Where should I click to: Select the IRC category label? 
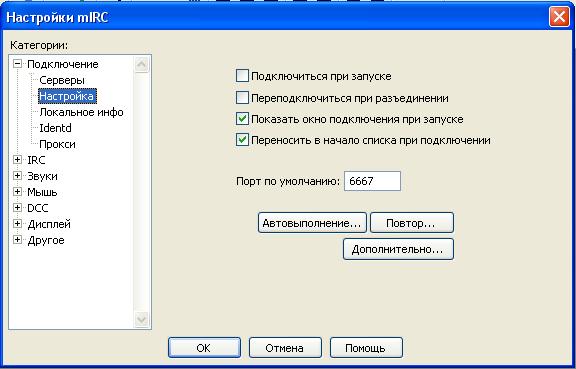tap(36, 160)
